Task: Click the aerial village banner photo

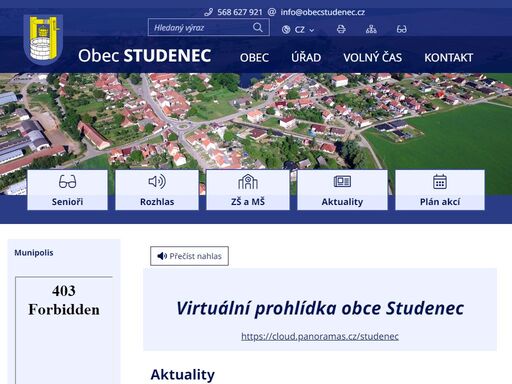Action: point(256,120)
